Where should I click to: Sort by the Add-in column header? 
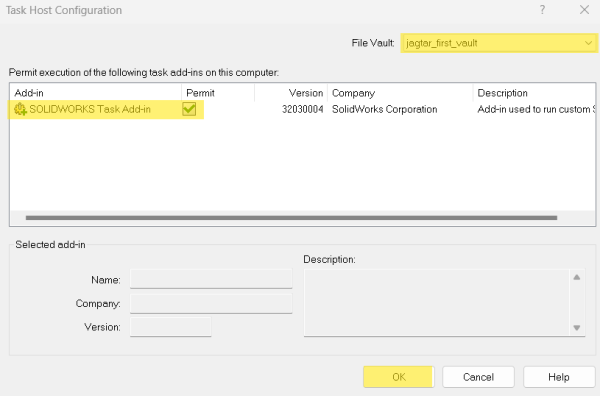point(95,93)
